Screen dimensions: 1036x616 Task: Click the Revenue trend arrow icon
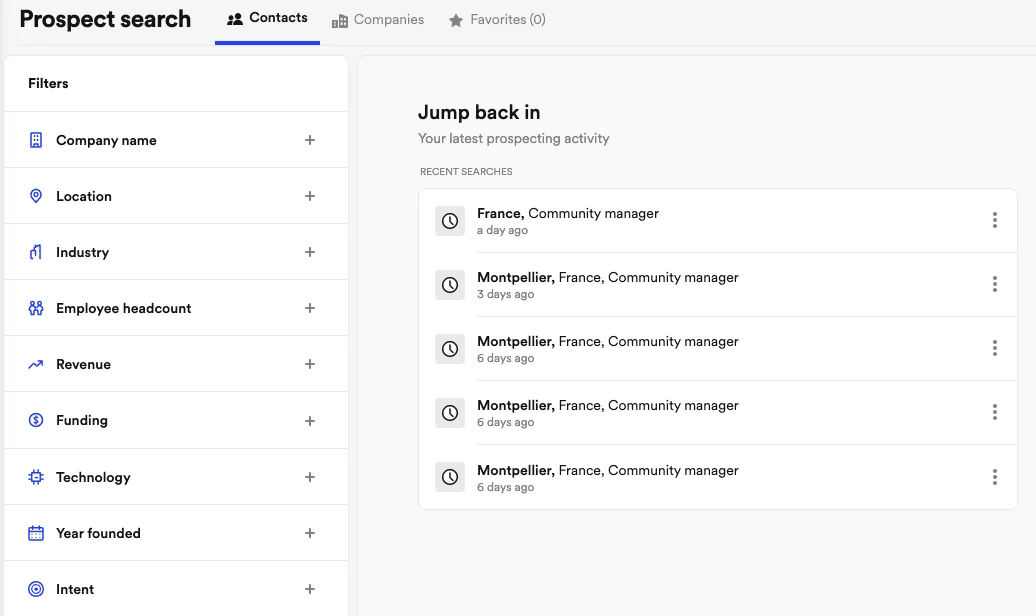36,364
